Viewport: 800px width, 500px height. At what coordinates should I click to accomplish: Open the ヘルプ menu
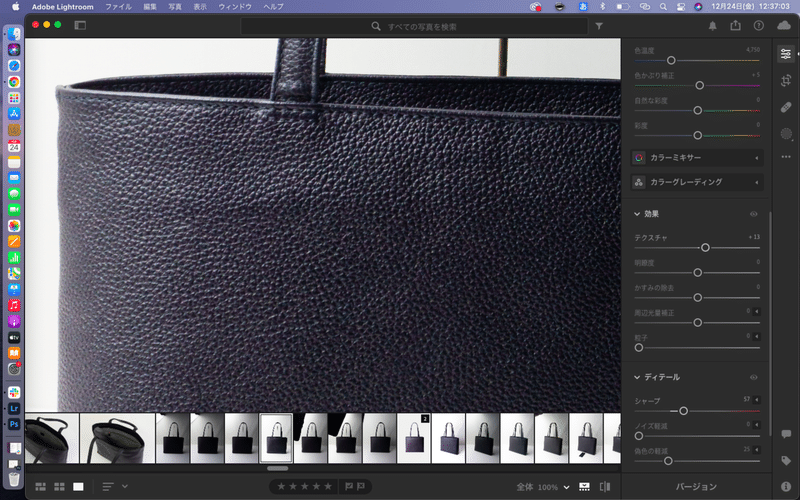pos(273,7)
